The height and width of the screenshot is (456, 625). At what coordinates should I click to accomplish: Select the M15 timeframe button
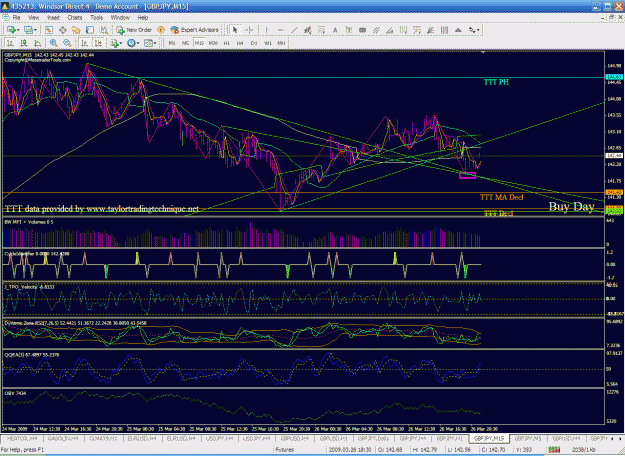[x=199, y=43]
